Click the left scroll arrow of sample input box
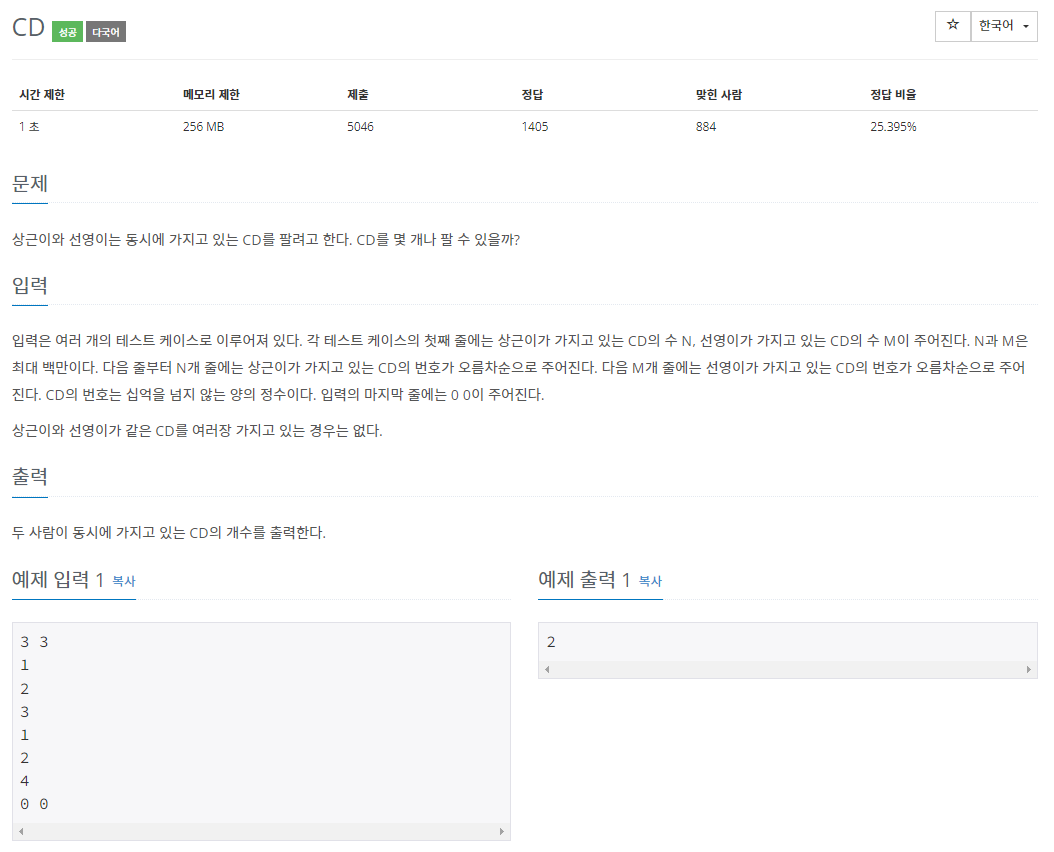The image size is (1054, 852). pyautogui.click(x=19, y=830)
